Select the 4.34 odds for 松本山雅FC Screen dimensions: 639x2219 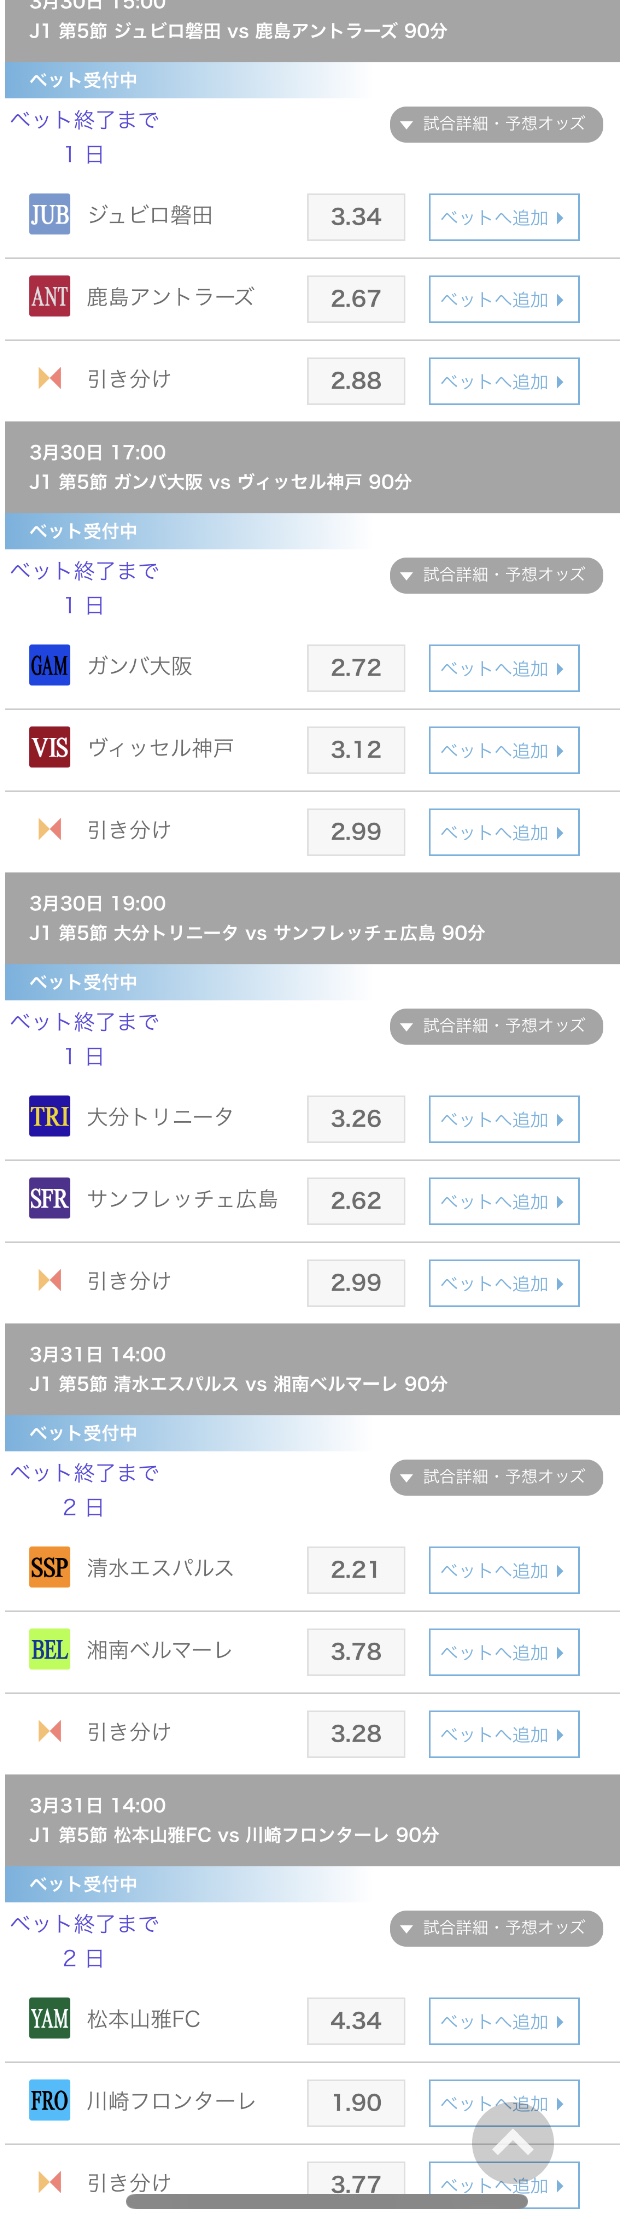click(356, 2021)
